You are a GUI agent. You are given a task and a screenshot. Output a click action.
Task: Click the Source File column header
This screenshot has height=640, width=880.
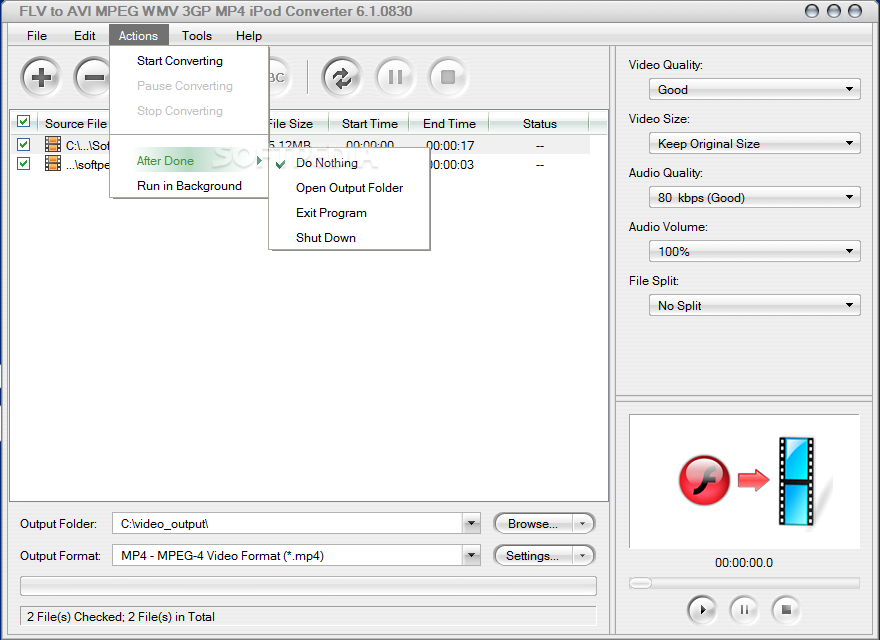point(75,124)
